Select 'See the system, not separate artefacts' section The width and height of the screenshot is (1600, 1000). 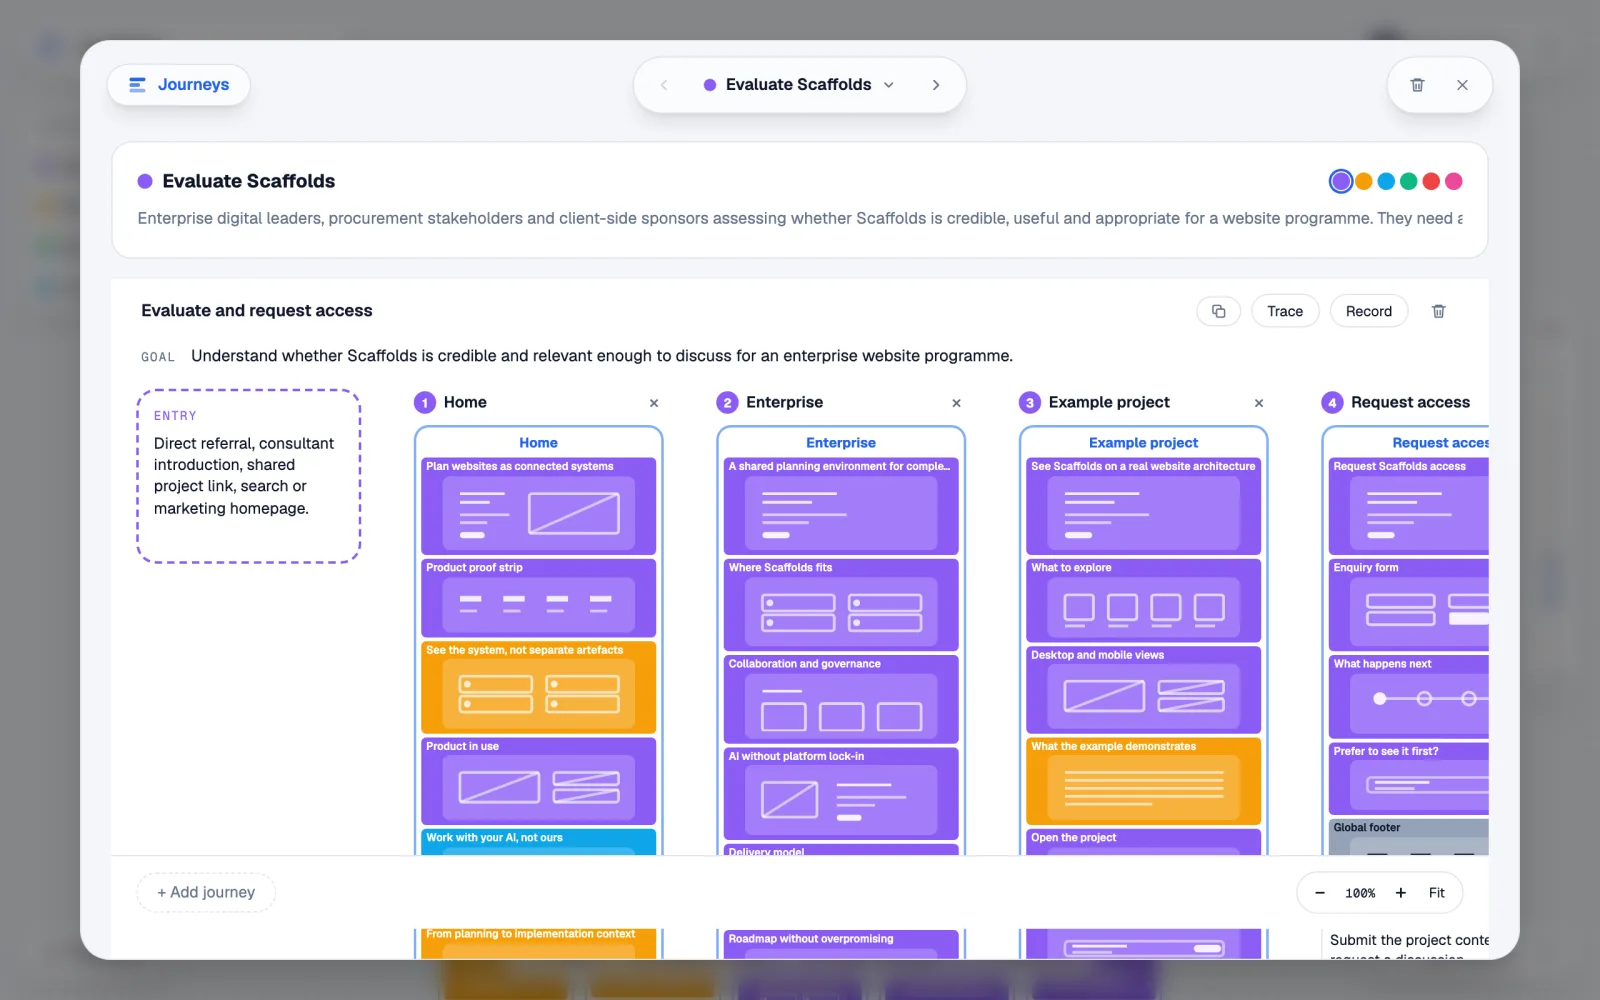538,688
